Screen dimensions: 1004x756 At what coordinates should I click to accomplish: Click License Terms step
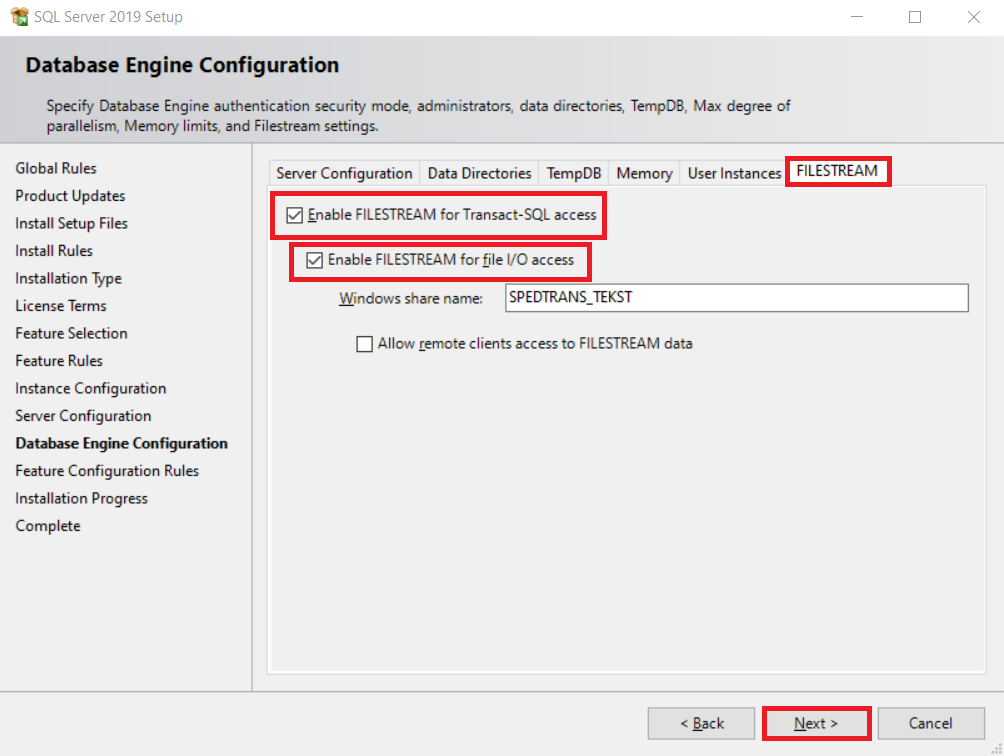[x=61, y=306]
